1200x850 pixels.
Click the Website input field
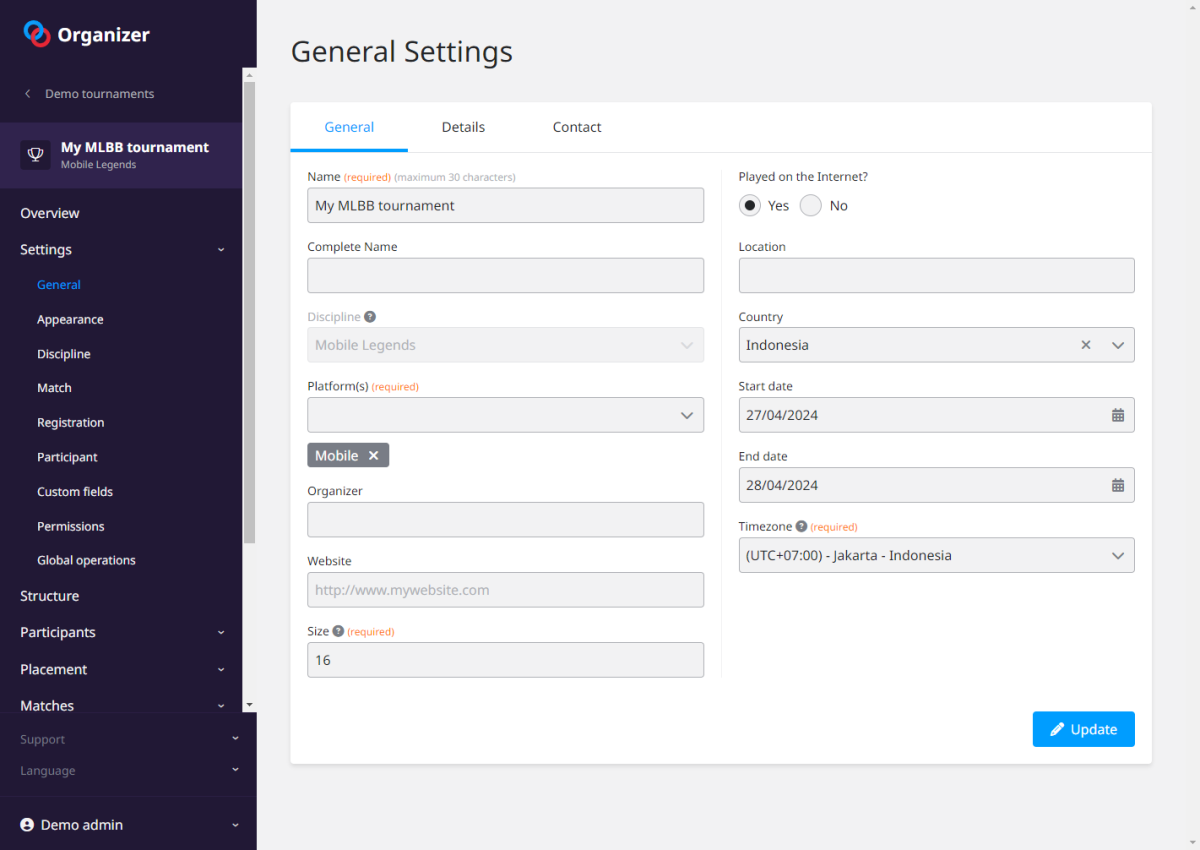coord(505,590)
